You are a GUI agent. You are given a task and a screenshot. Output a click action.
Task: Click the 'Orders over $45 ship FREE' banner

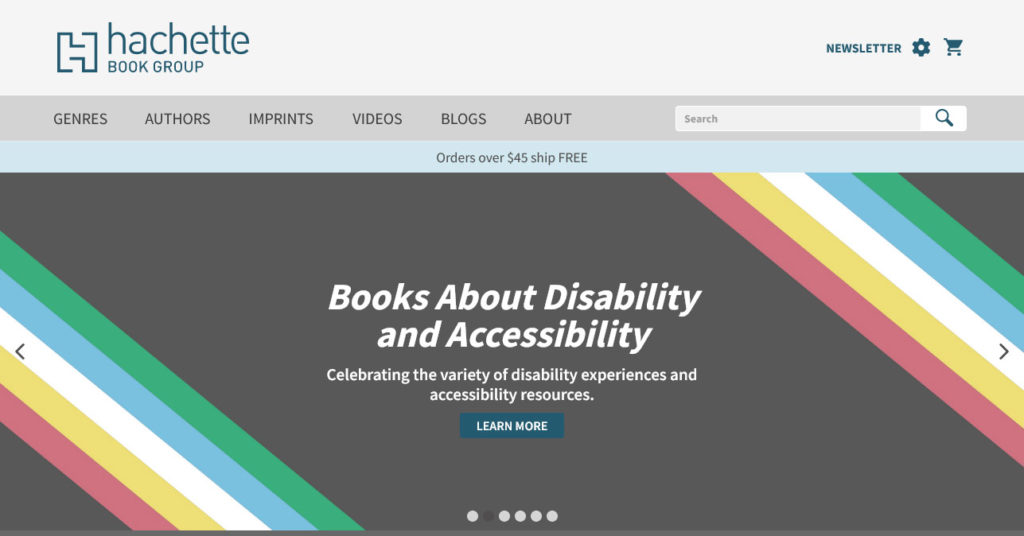(x=512, y=157)
